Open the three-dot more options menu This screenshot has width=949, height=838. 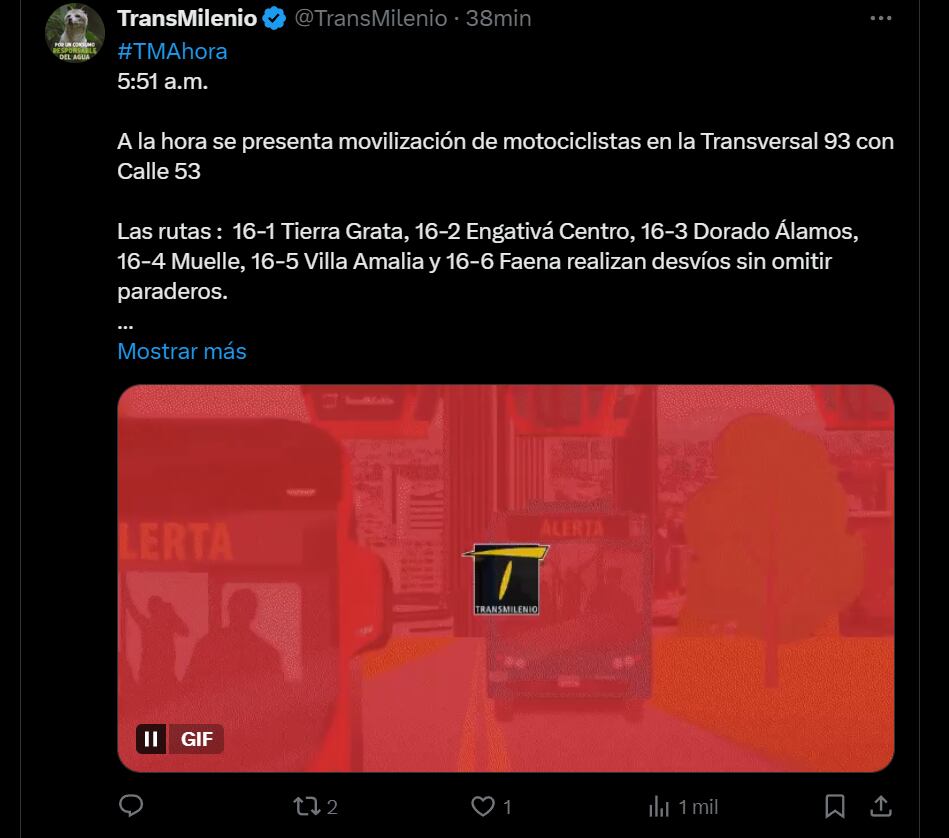click(881, 18)
